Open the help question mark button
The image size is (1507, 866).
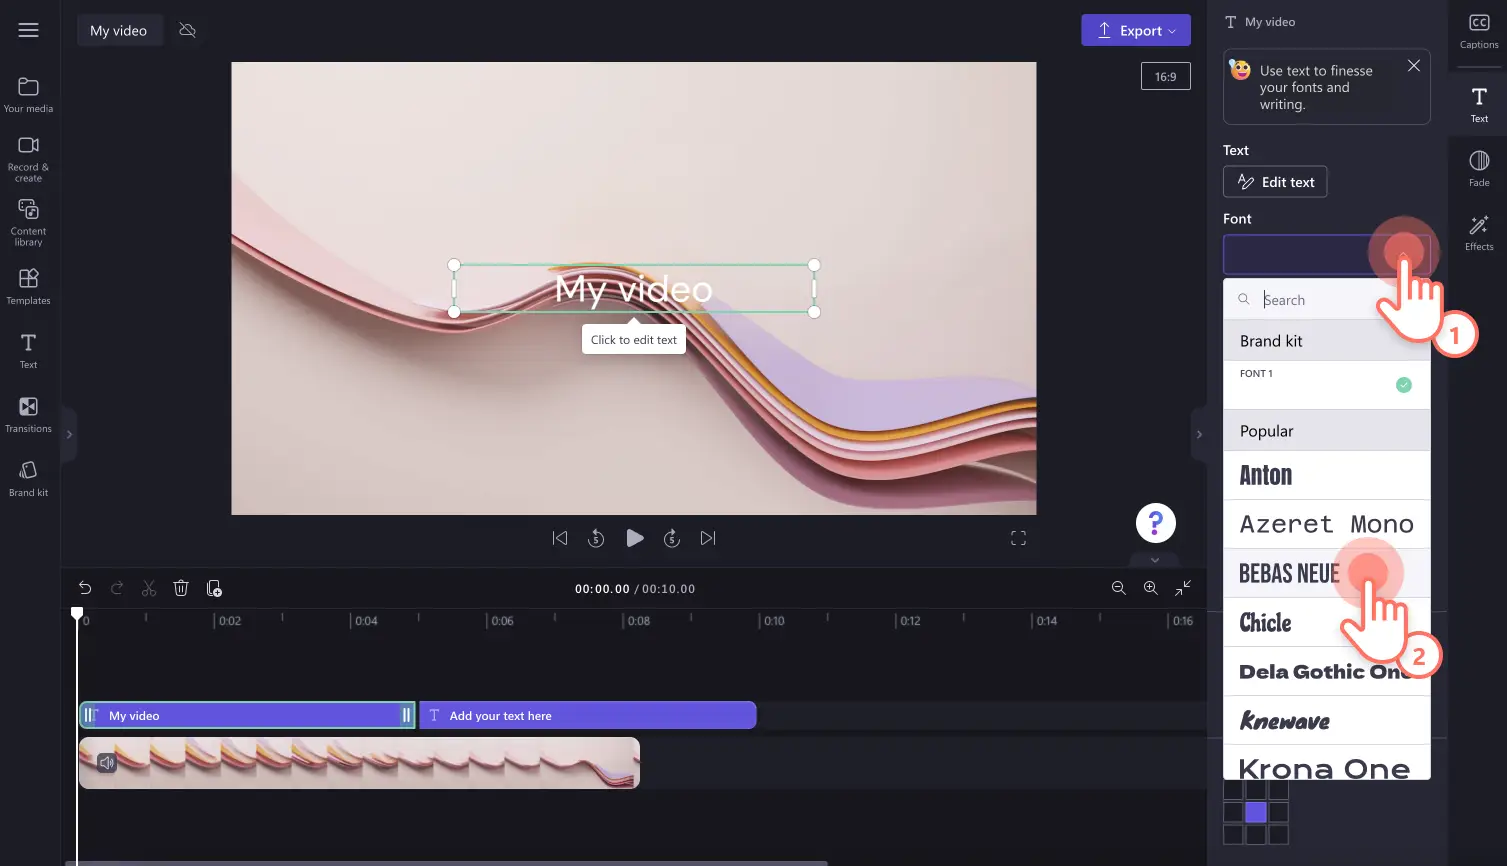pyautogui.click(x=1155, y=522)
